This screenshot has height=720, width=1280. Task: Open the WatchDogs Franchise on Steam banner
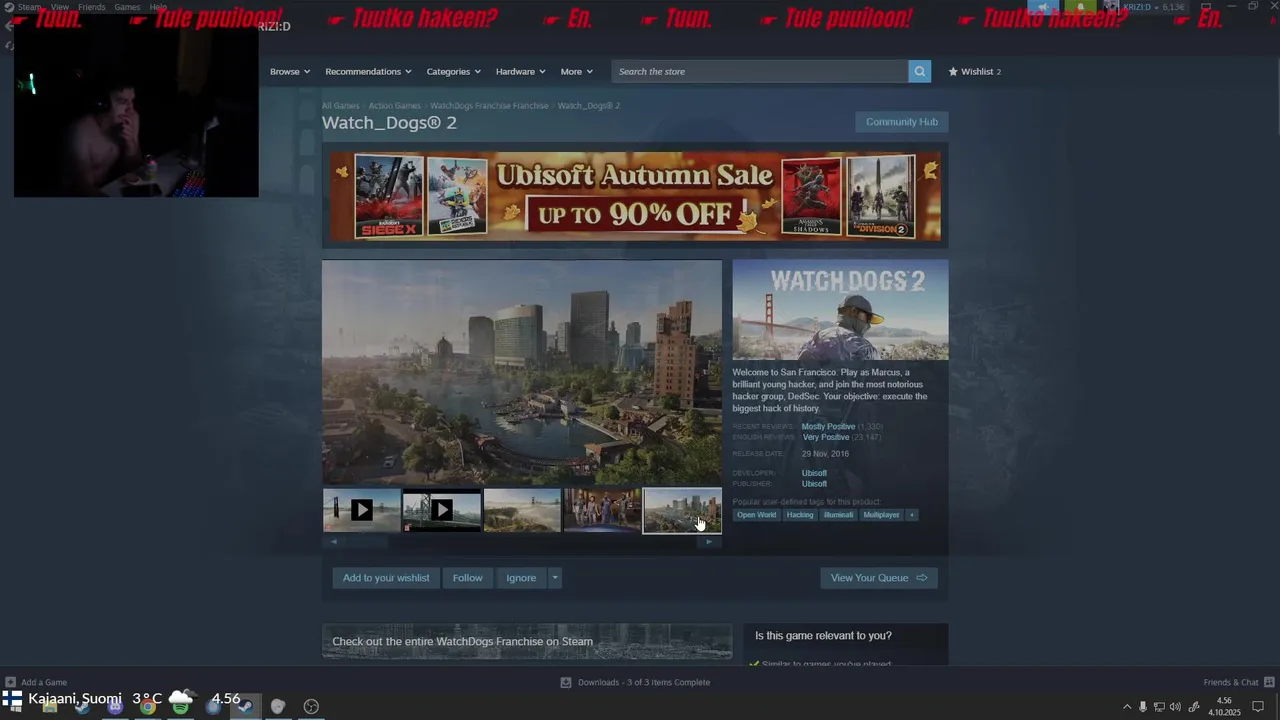point(527,642)
